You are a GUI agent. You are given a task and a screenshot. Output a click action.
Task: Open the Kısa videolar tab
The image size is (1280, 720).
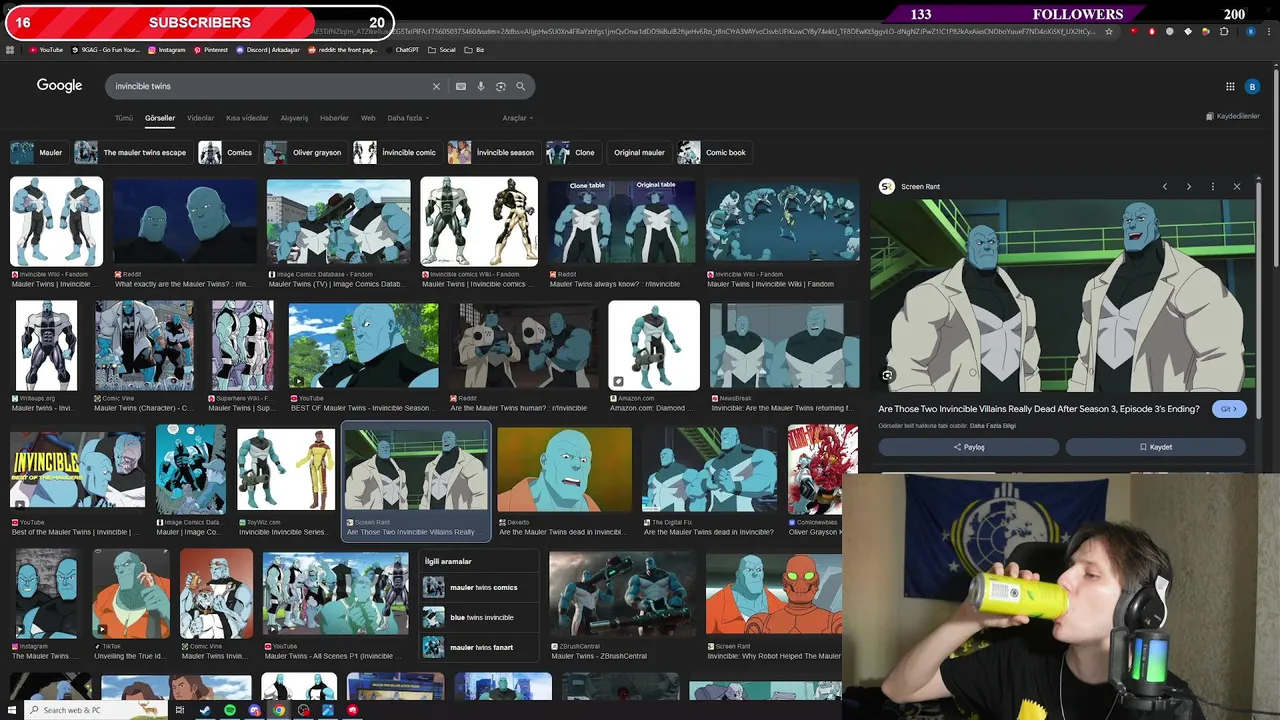point(247,118)
